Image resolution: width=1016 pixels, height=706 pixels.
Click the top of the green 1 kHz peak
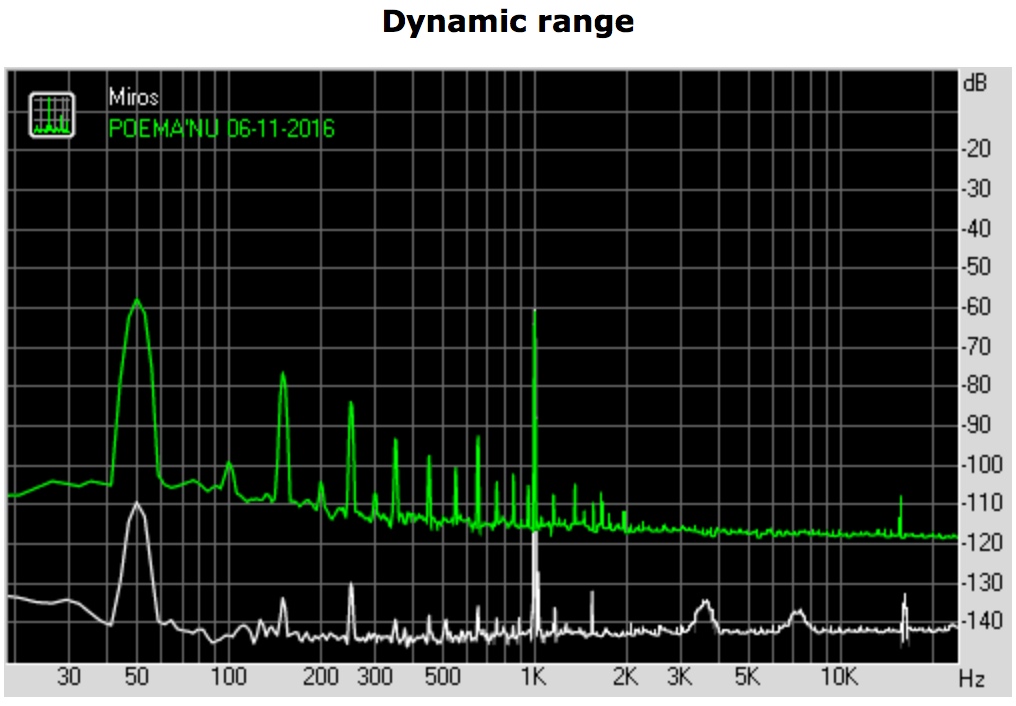(x=535, y=312)
